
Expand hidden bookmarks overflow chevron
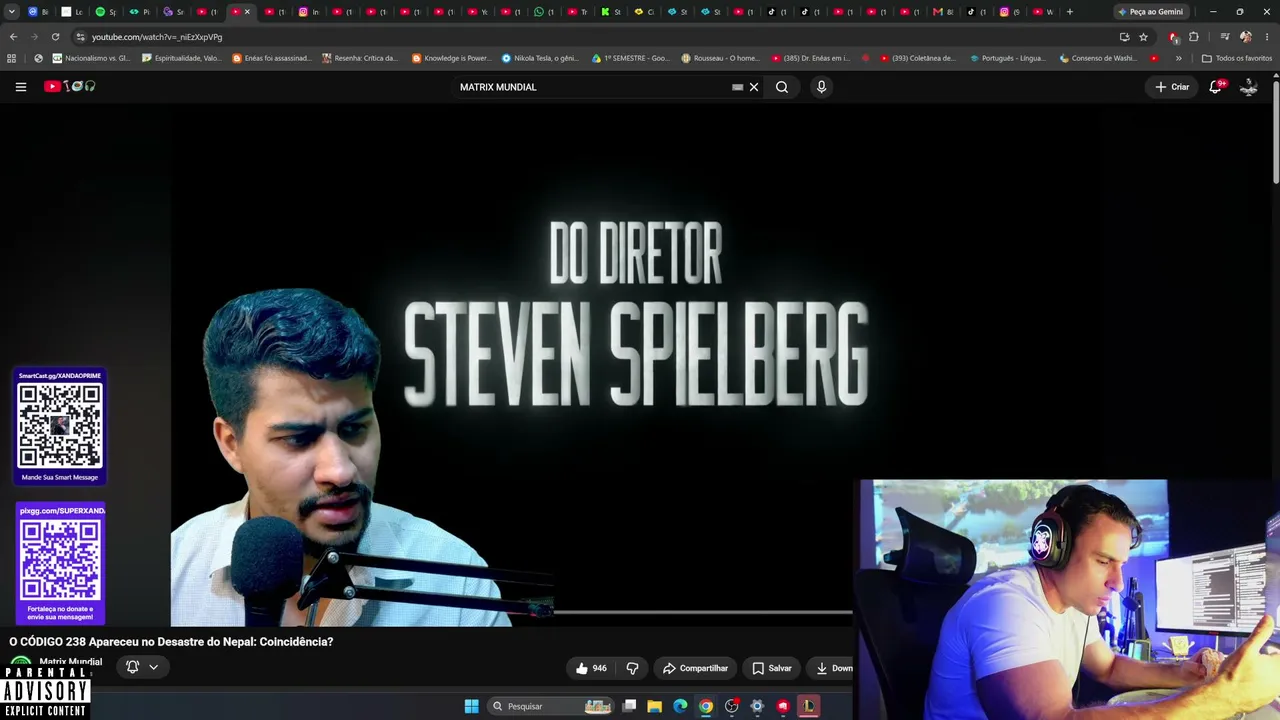click(1178, 58)
